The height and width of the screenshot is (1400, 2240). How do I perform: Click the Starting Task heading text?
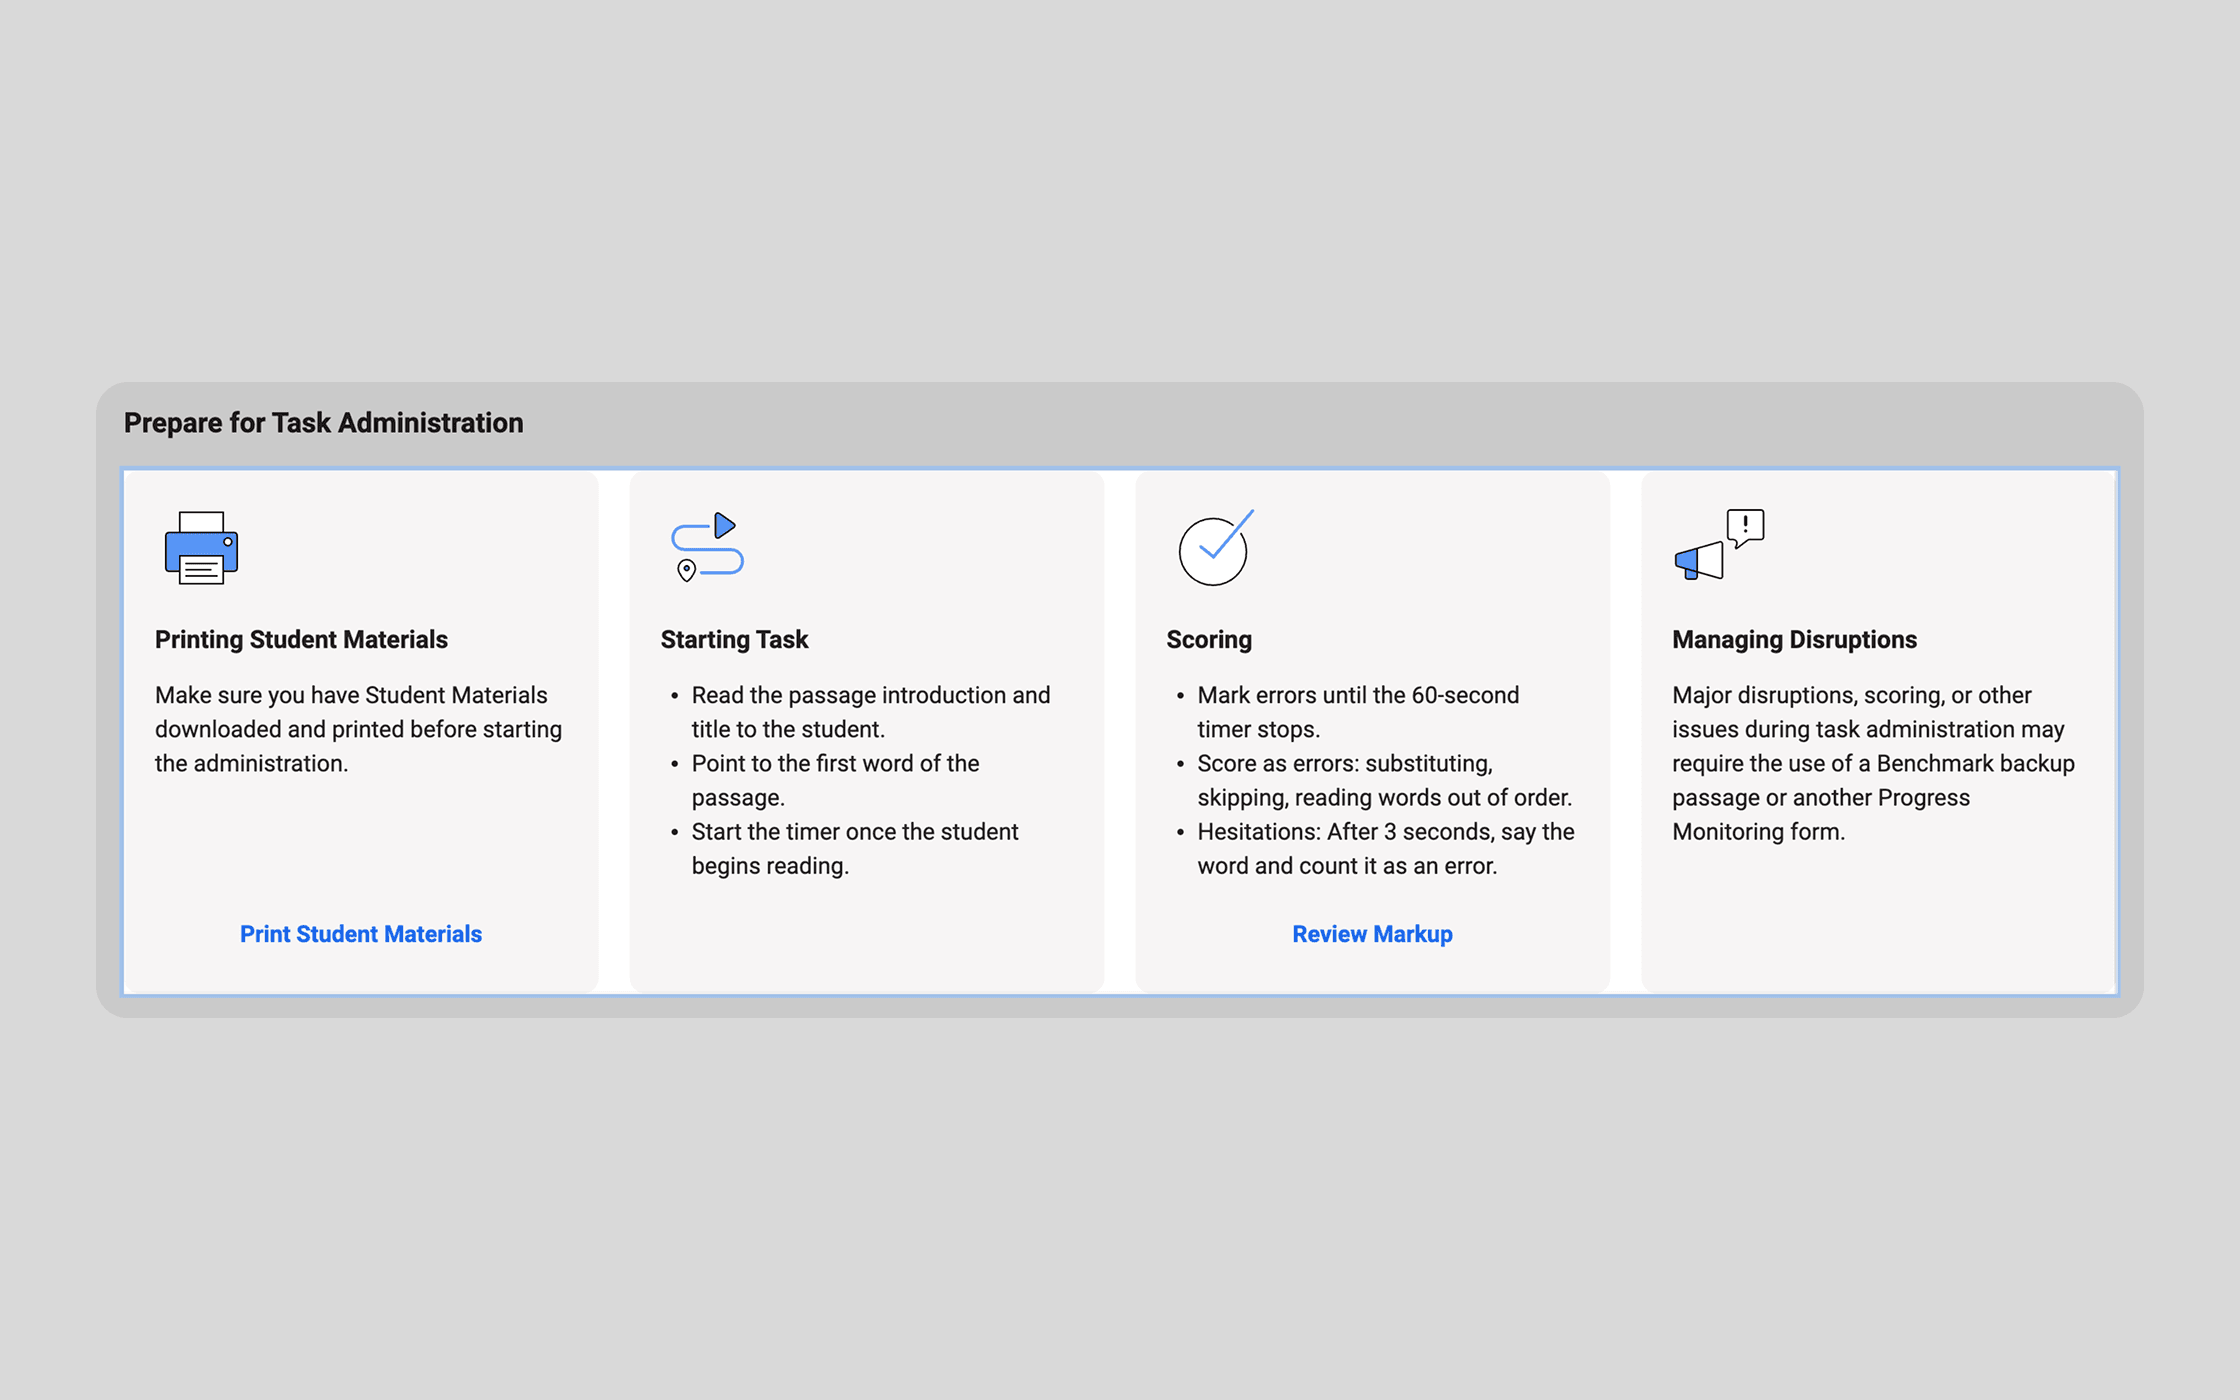coord(734,639)
